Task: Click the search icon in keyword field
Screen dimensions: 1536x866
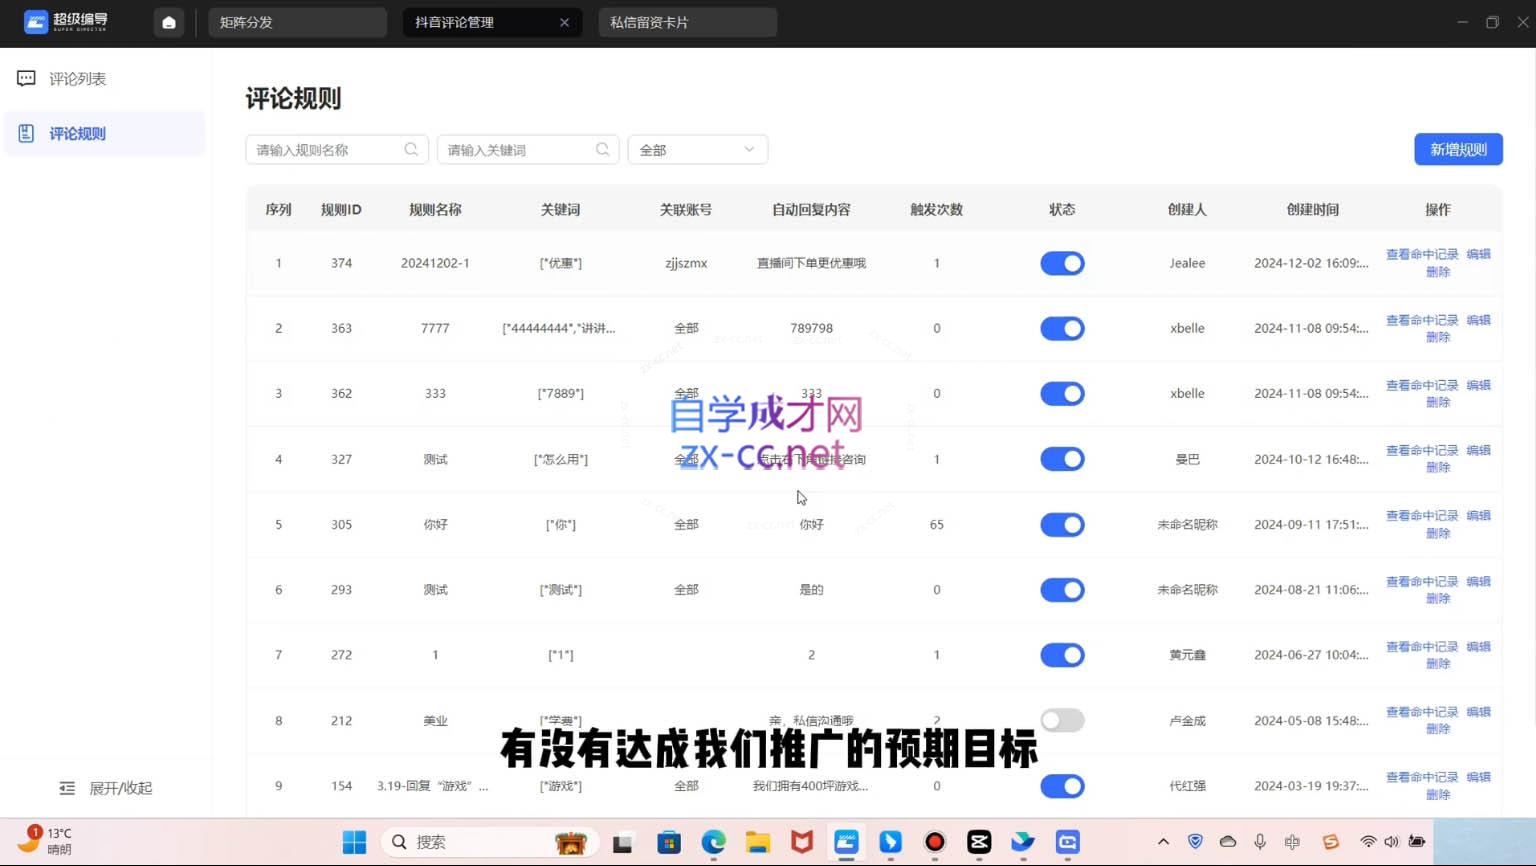Action: (602, 149)
